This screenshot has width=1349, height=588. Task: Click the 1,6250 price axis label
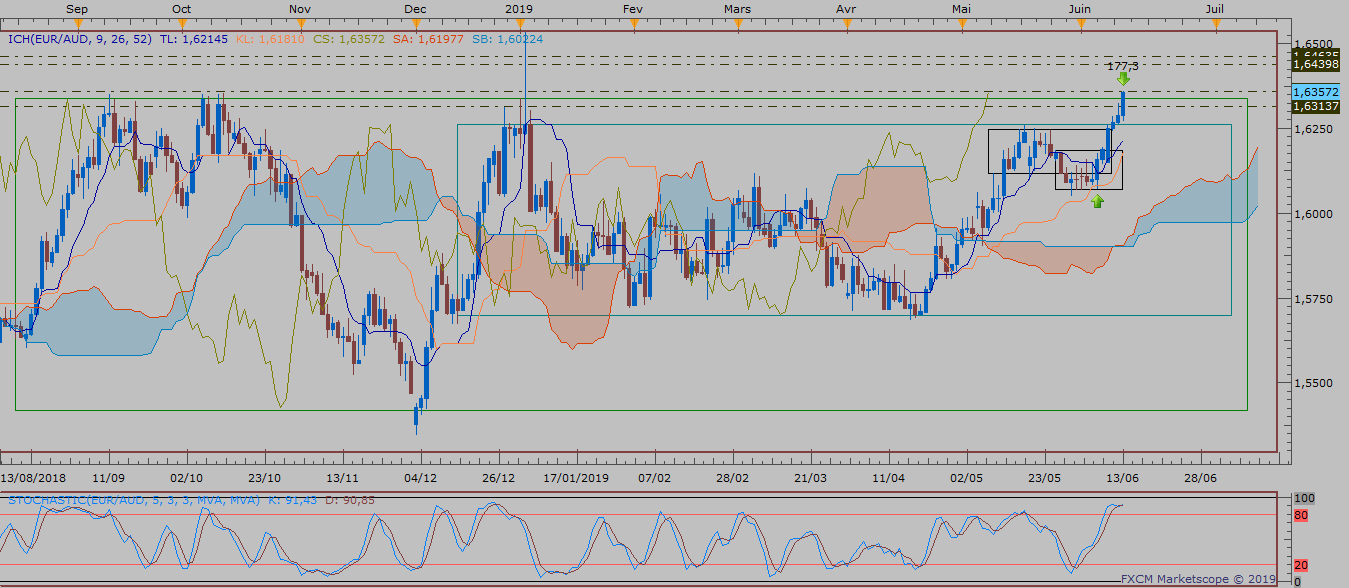1312,130
